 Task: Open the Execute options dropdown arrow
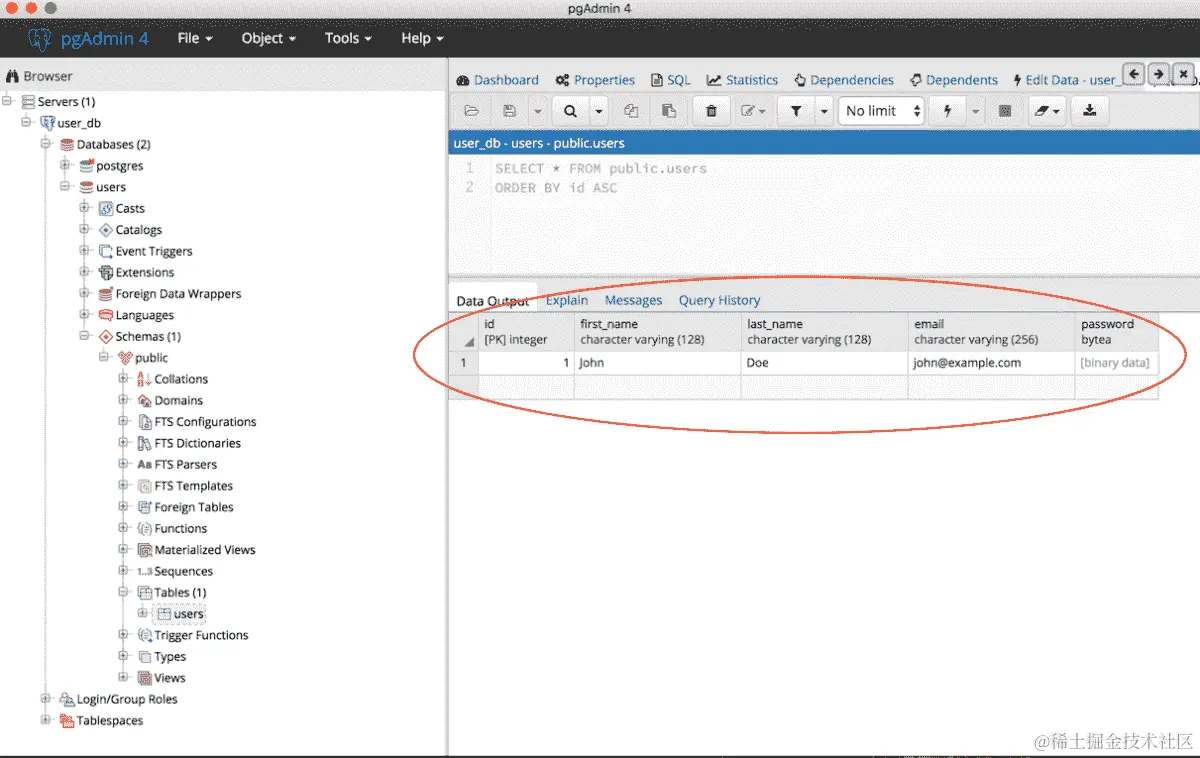975,111
